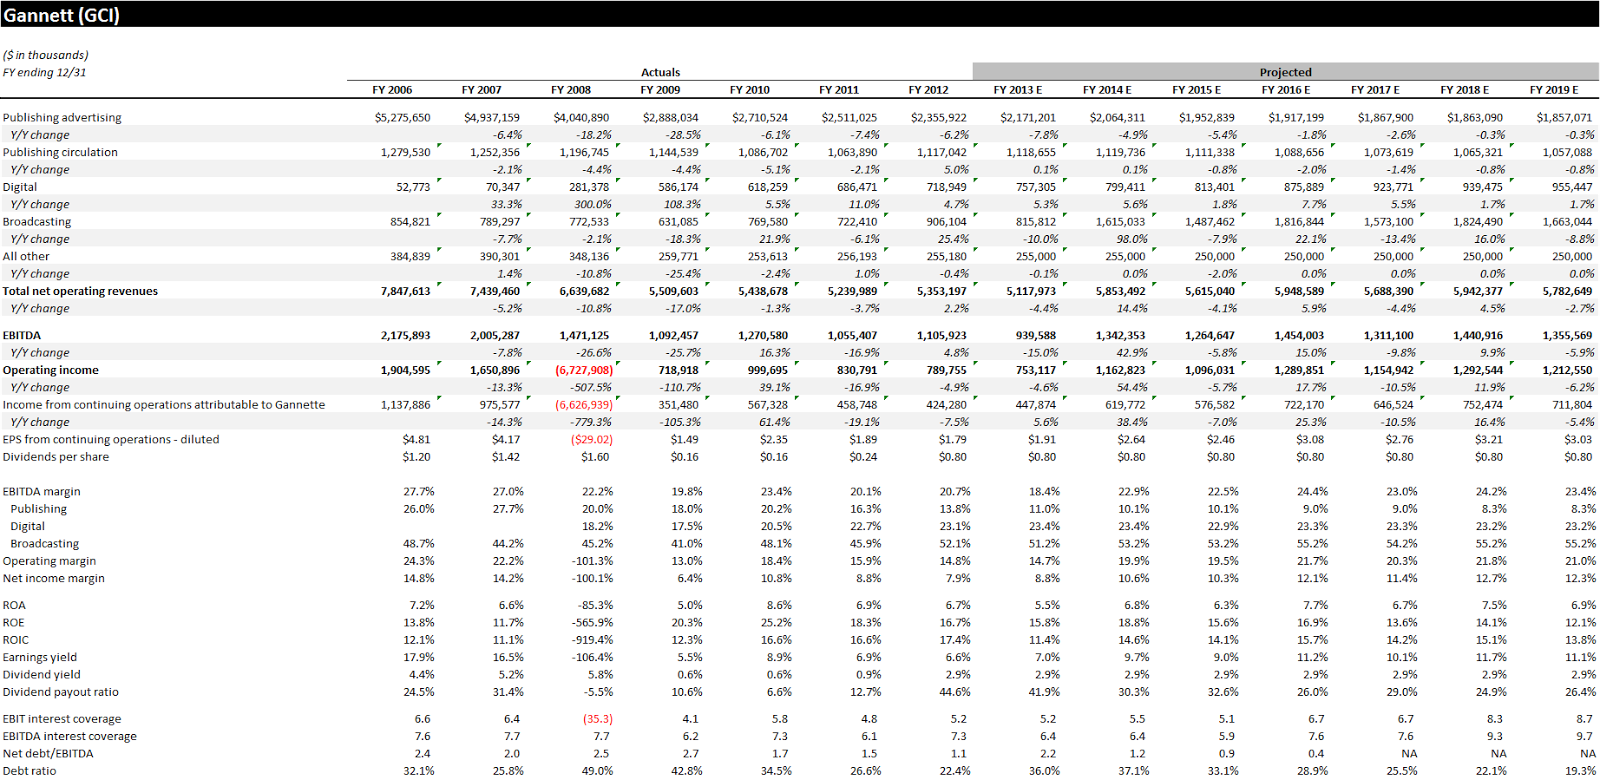The image size is (1600, 780).
Task: Select the red (35.3) EBIT coverage value
Action: (598, 719)
